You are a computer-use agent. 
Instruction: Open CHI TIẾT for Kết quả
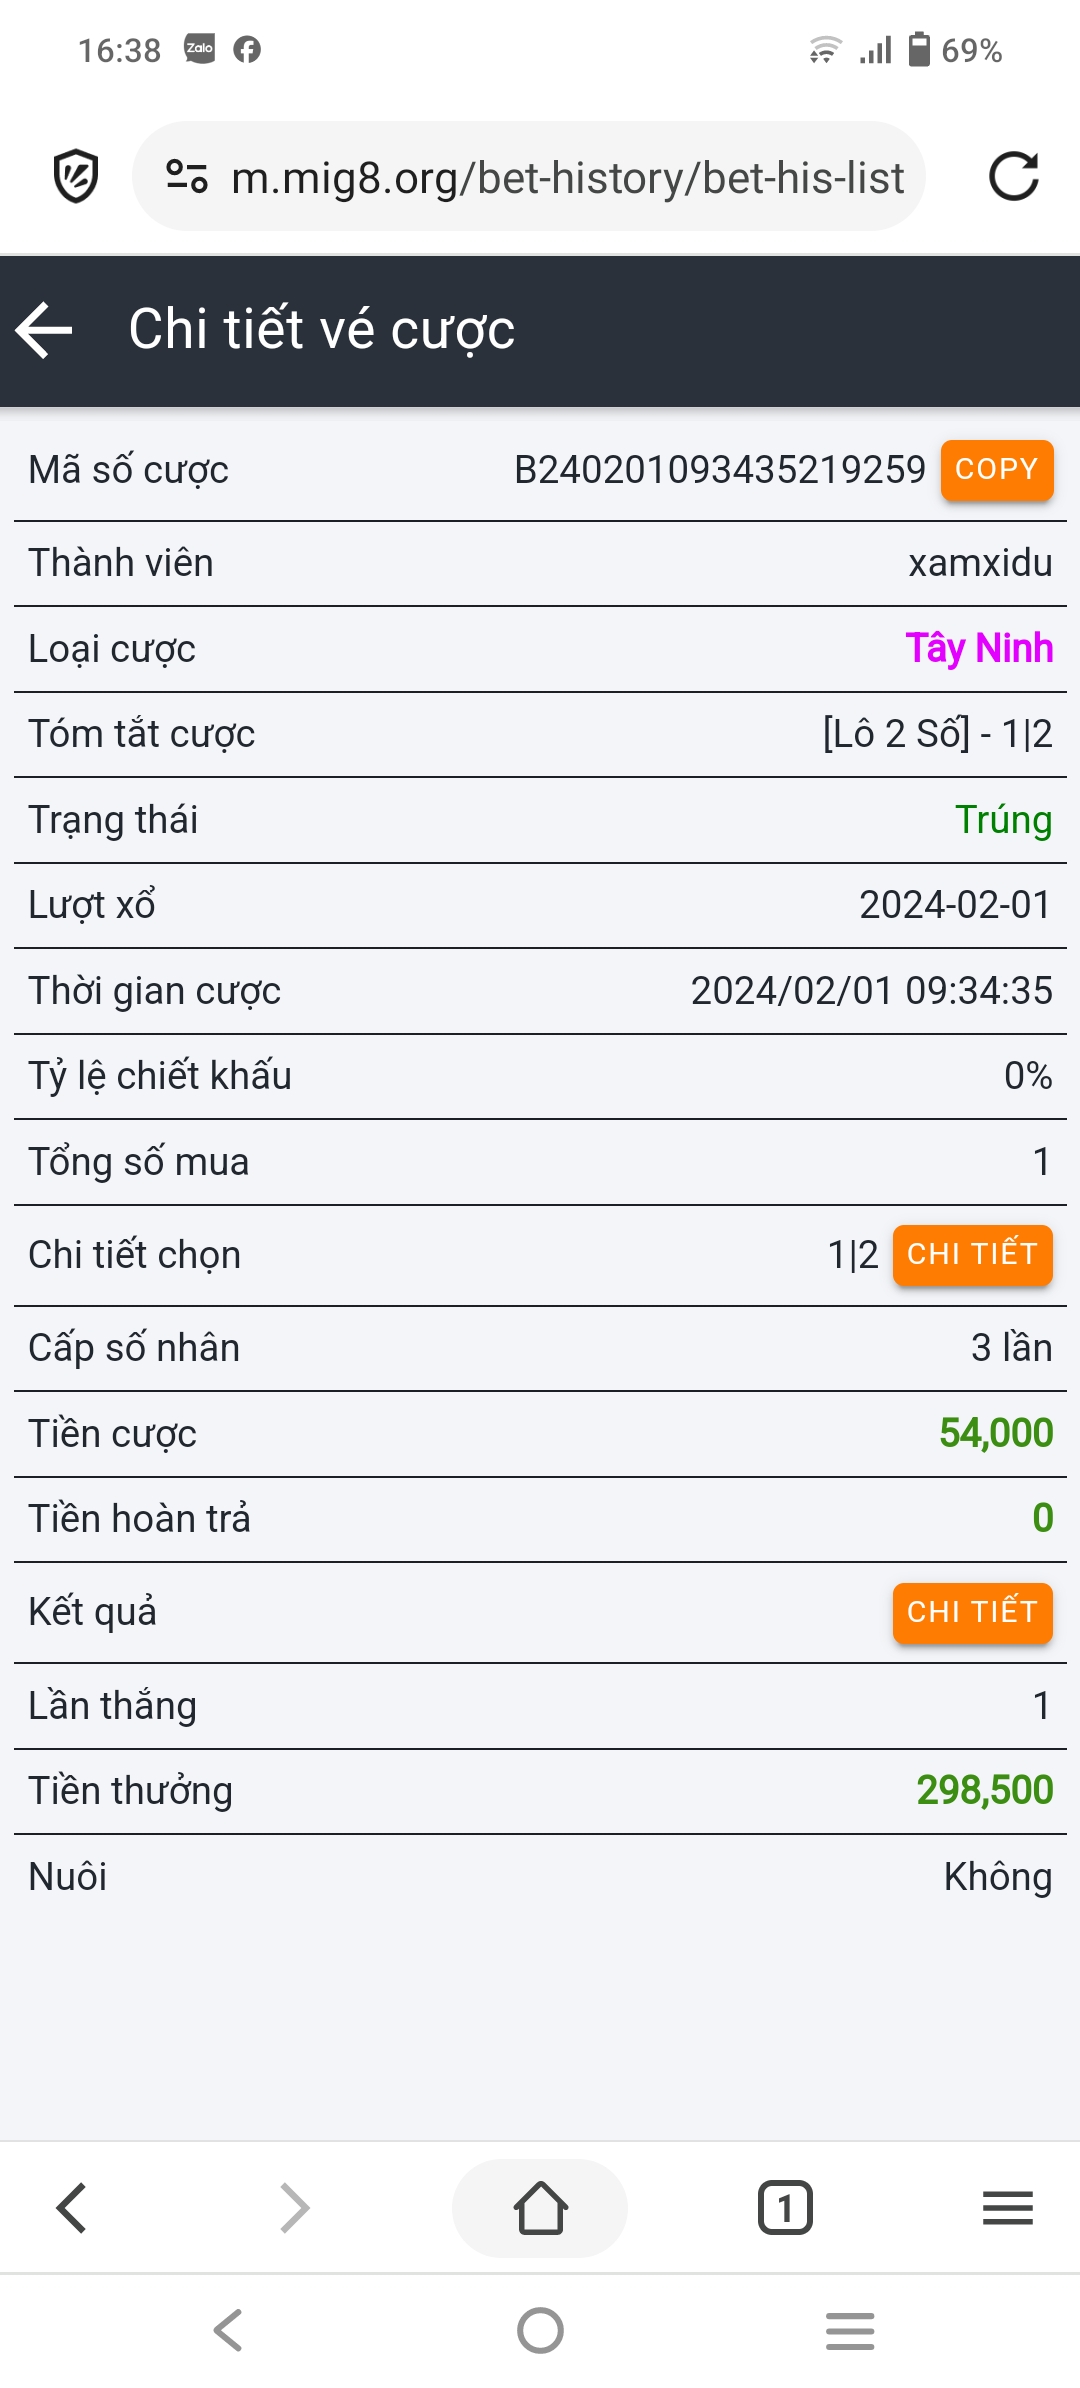coord(972,1612)
